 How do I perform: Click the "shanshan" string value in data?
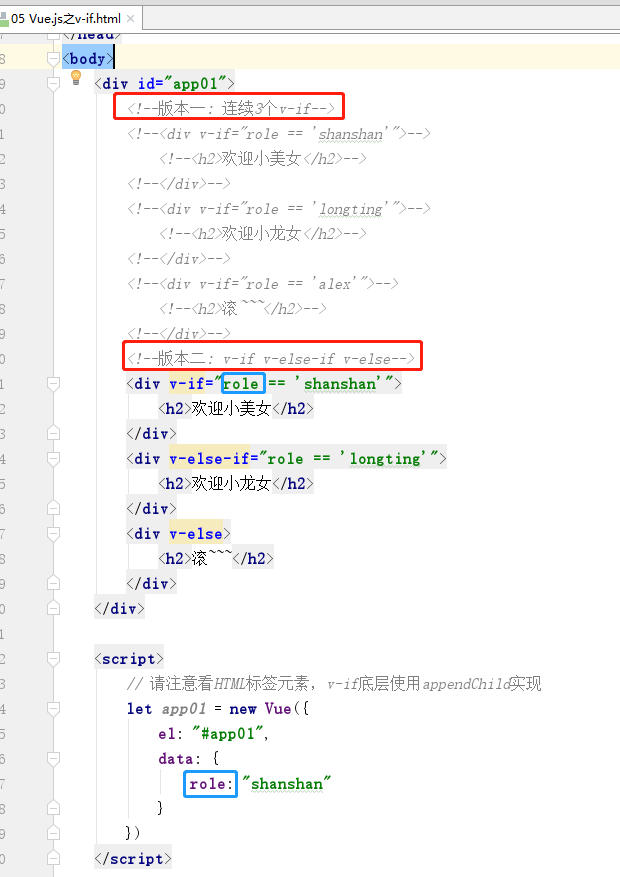click(x=287, y=784)
